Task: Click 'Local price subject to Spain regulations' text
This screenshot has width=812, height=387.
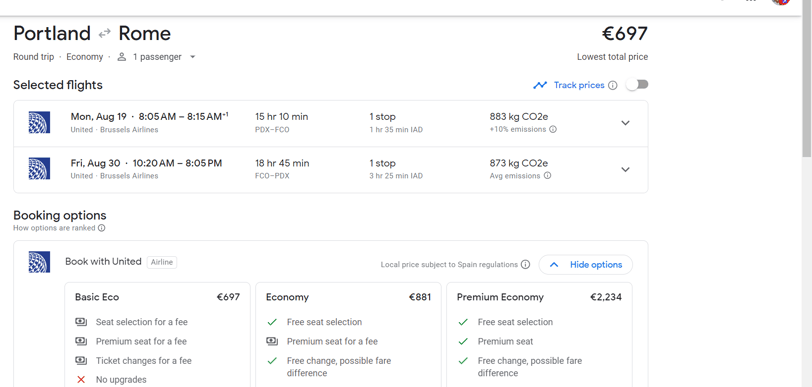Action: pyautogui.click(x=449, y=265)
